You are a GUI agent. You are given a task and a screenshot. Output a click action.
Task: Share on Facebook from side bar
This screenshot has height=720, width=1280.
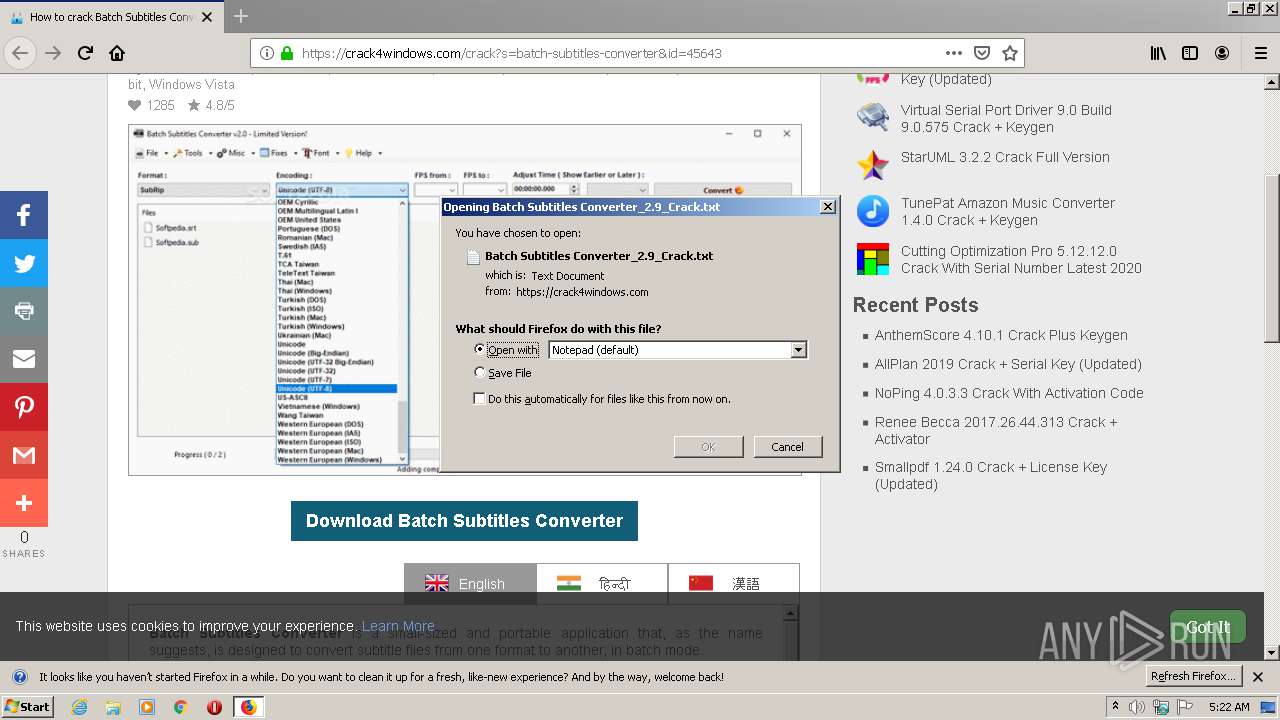point(24,215)
